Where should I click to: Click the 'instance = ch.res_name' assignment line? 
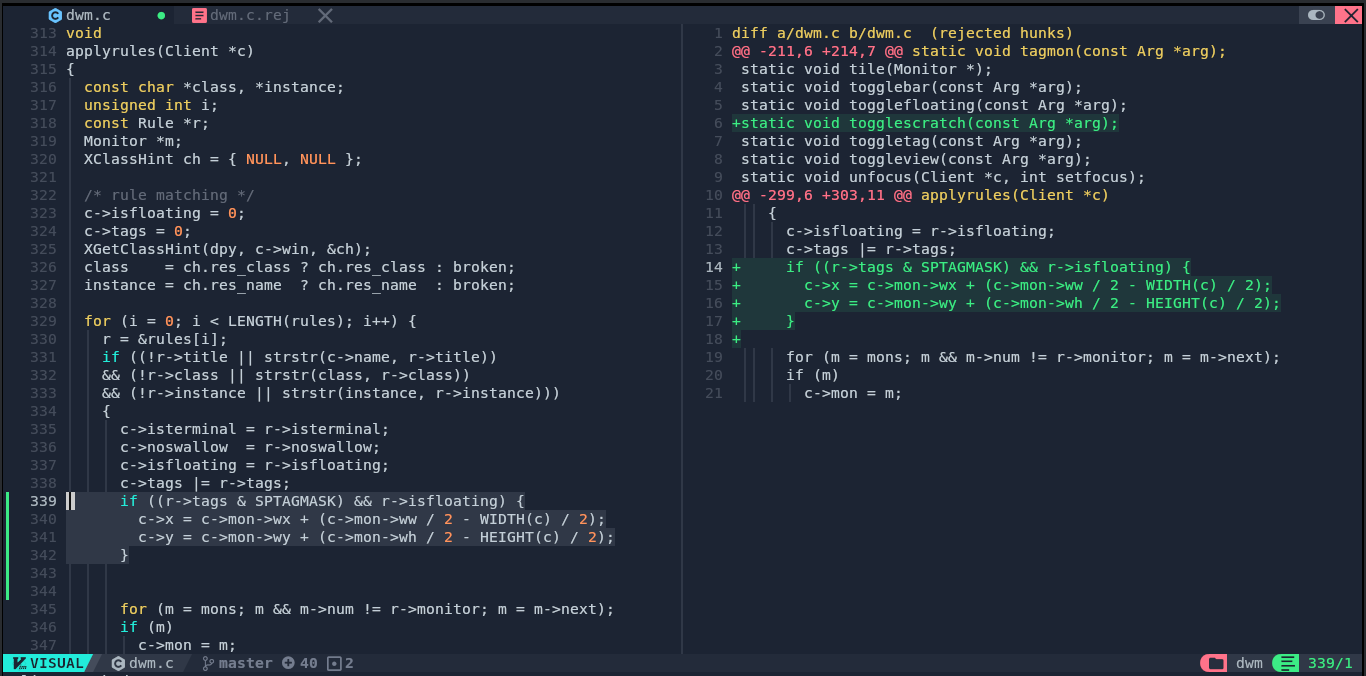(300, 285)
